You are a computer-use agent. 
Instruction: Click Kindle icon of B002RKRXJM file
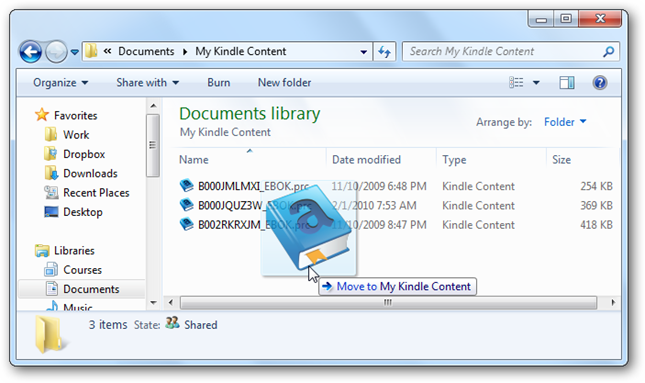click(186, 225)
